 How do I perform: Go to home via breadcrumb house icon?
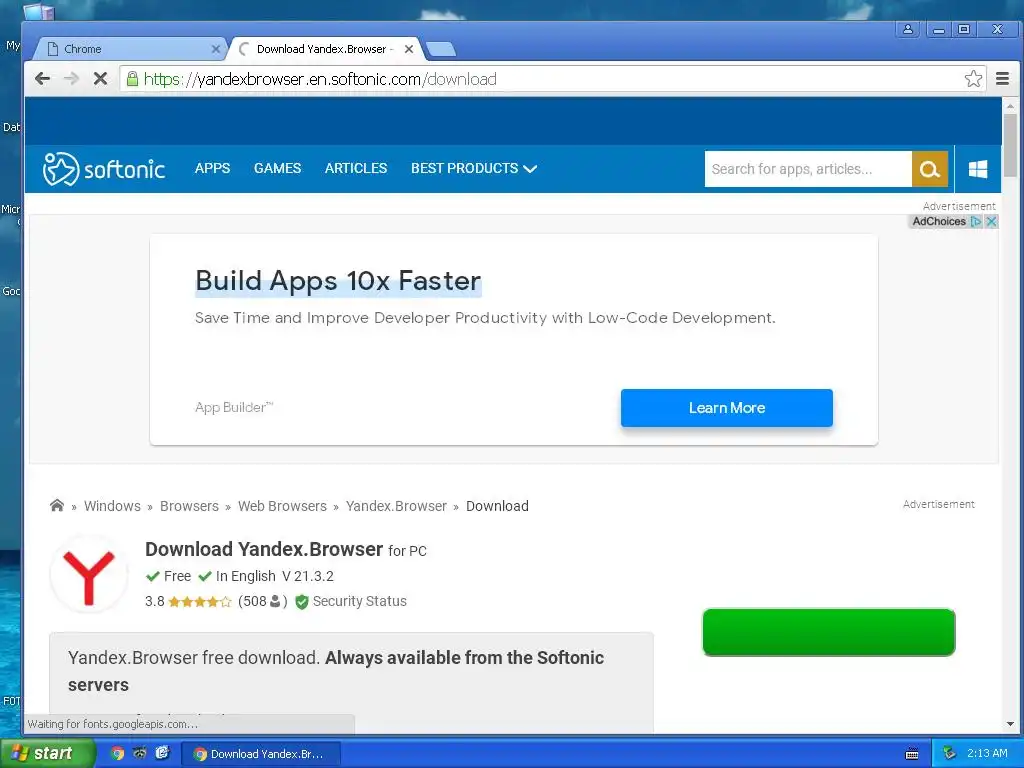point(57,505)
